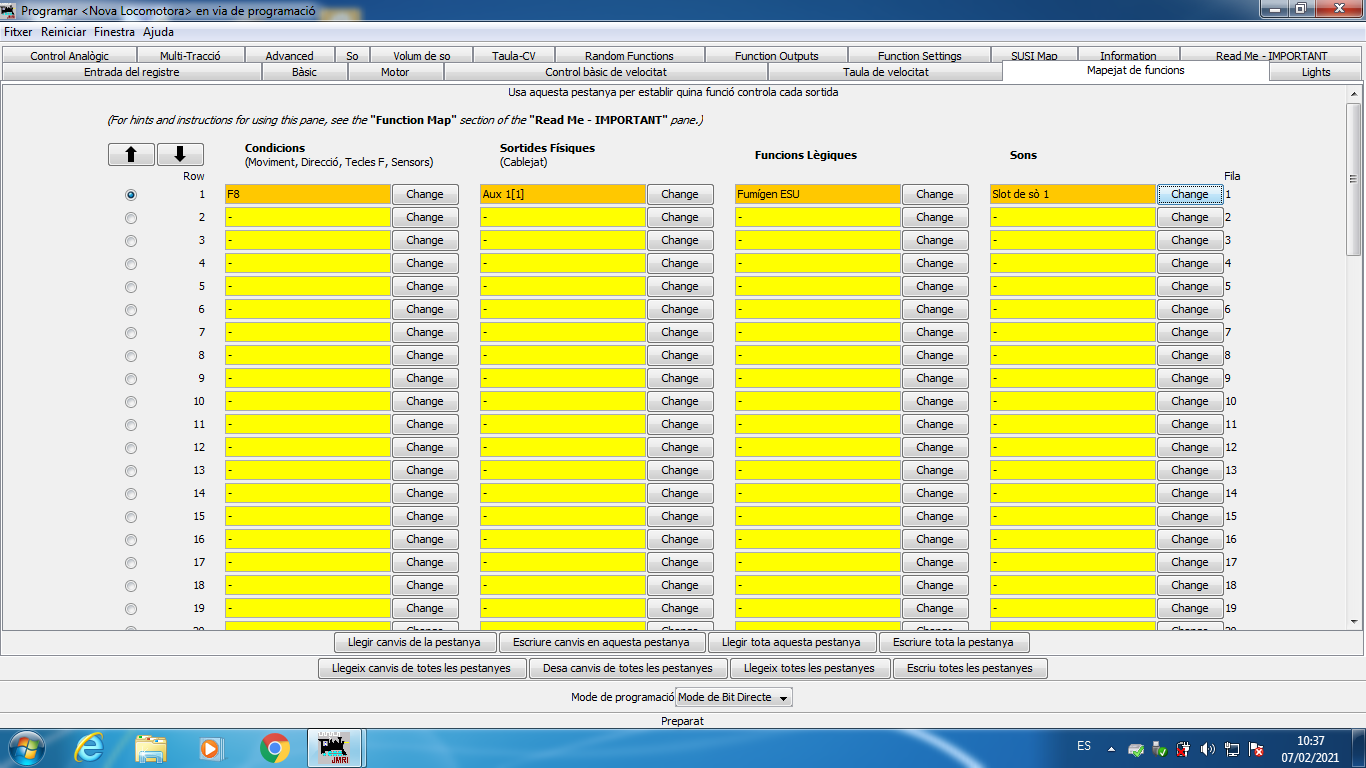Click the pane's vertical scrollbar thumb
Image resolution: width=1366 pixels, height=768 pixels.
(1354, 178)
